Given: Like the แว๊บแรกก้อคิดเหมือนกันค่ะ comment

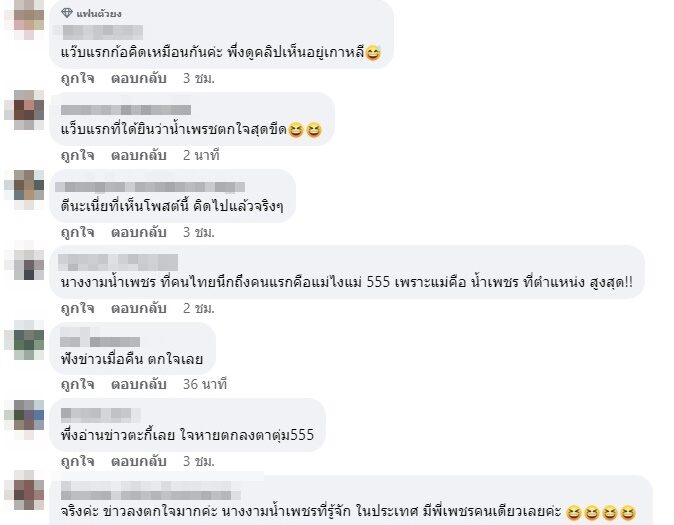Looking at the screenshot, I should tap(77, 79).
